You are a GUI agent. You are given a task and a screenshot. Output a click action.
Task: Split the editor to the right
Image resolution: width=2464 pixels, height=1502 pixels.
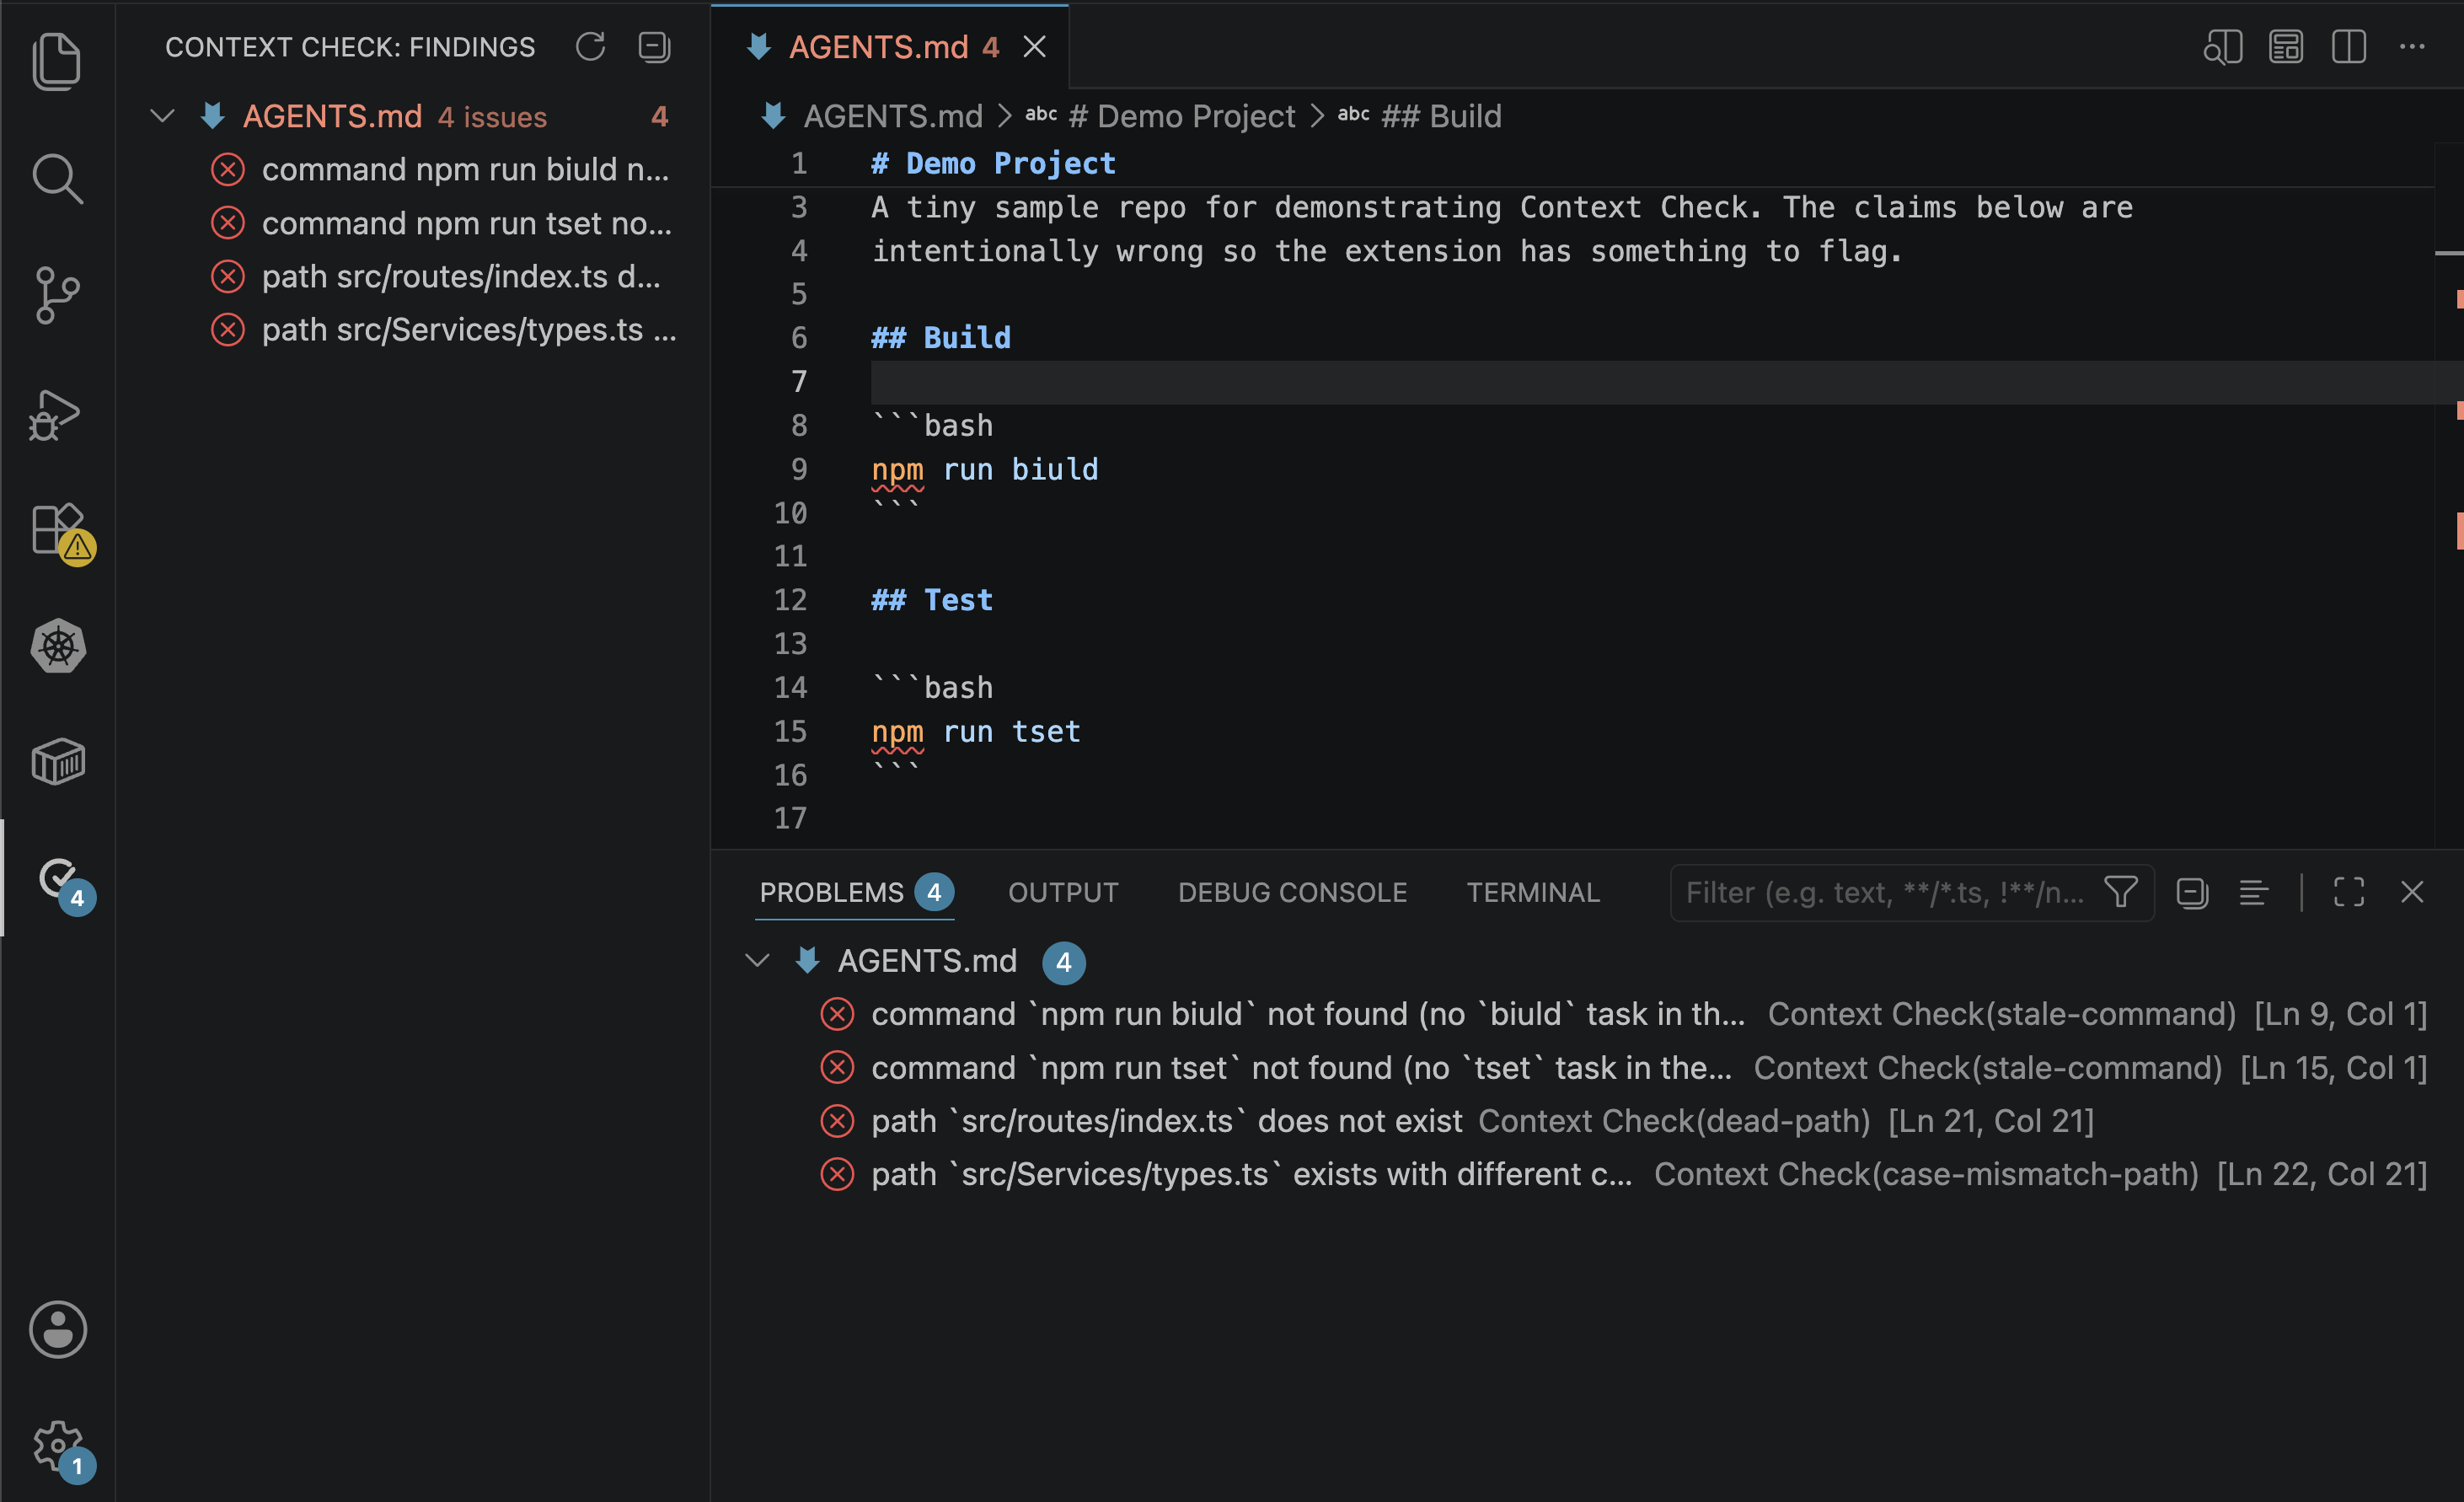coord(2349,47)
